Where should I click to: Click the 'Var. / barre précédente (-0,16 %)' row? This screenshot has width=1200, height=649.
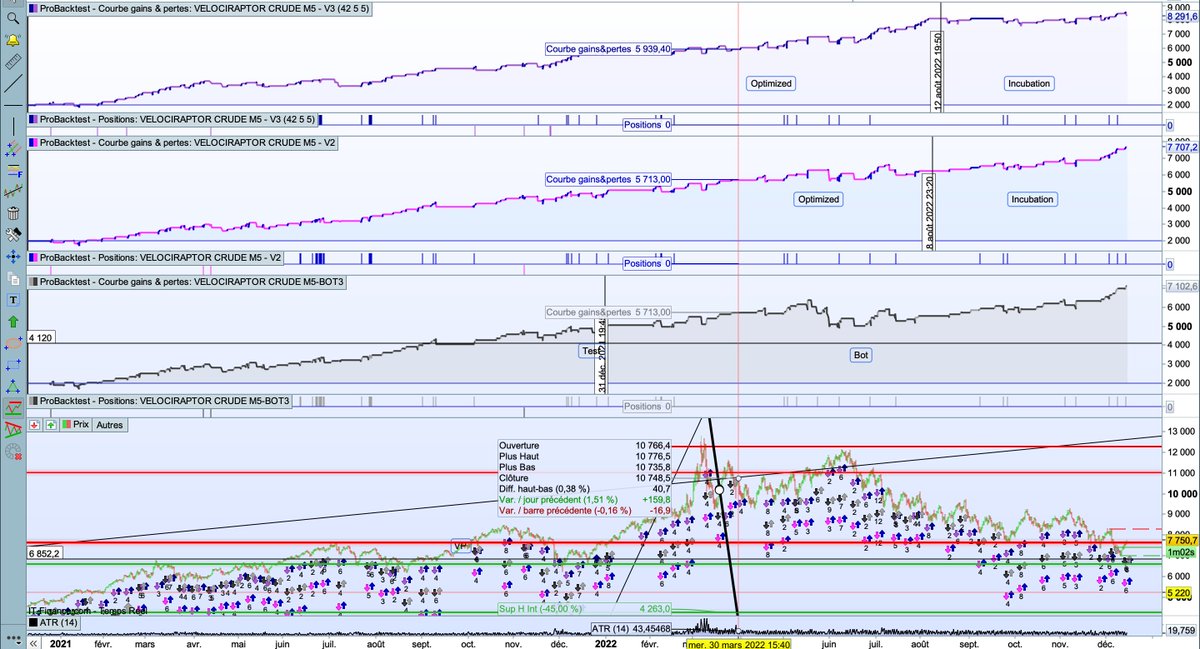click(x=585, y=511)
